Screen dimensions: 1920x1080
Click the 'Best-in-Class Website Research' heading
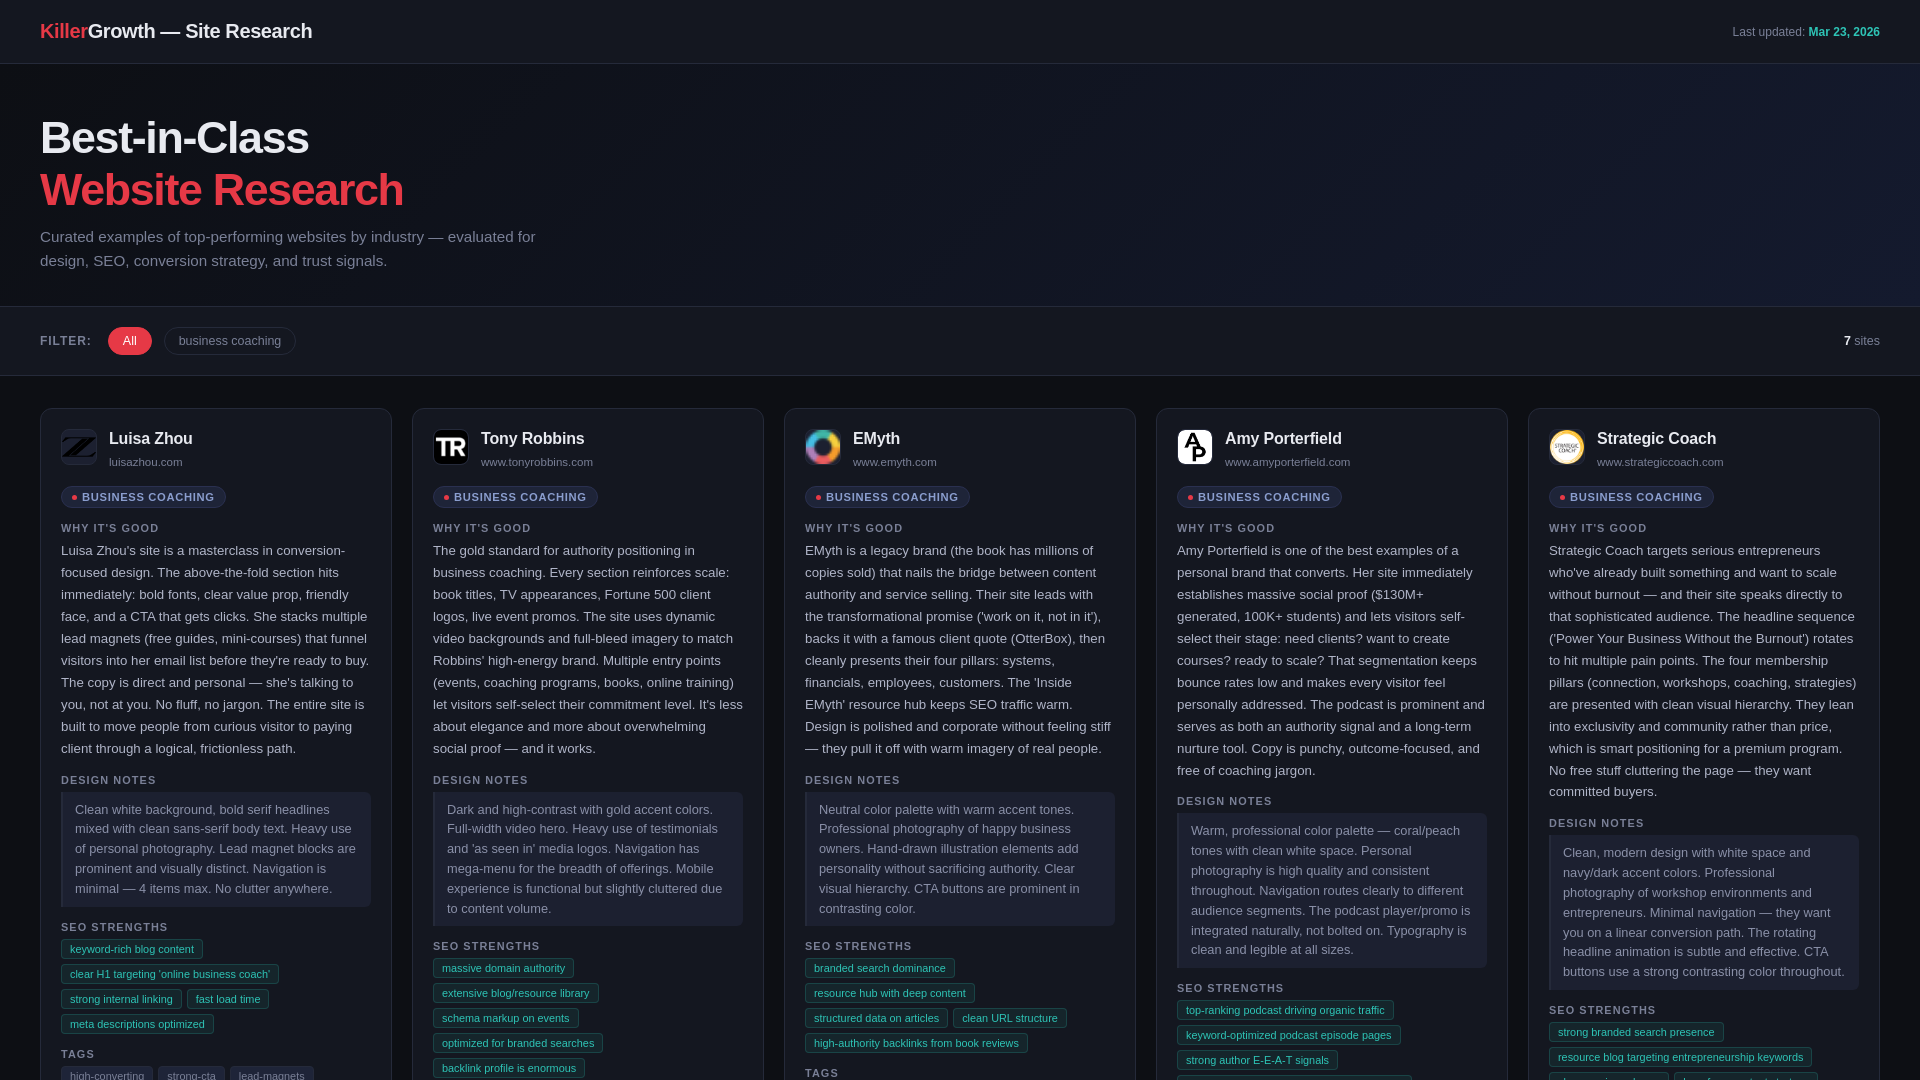click(222, 164)
